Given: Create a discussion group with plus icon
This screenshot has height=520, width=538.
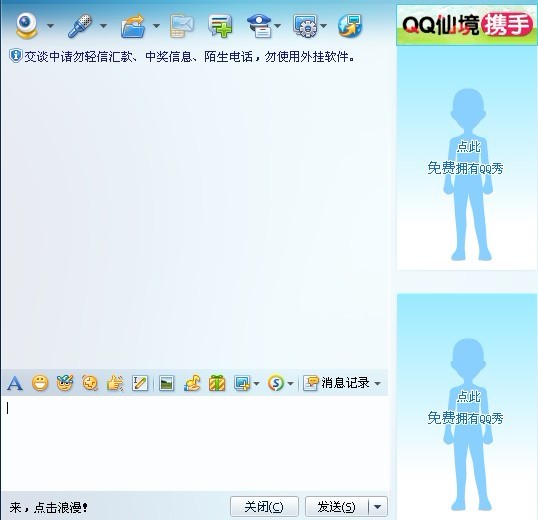Looking at the screenshot, I should (220, 26).
